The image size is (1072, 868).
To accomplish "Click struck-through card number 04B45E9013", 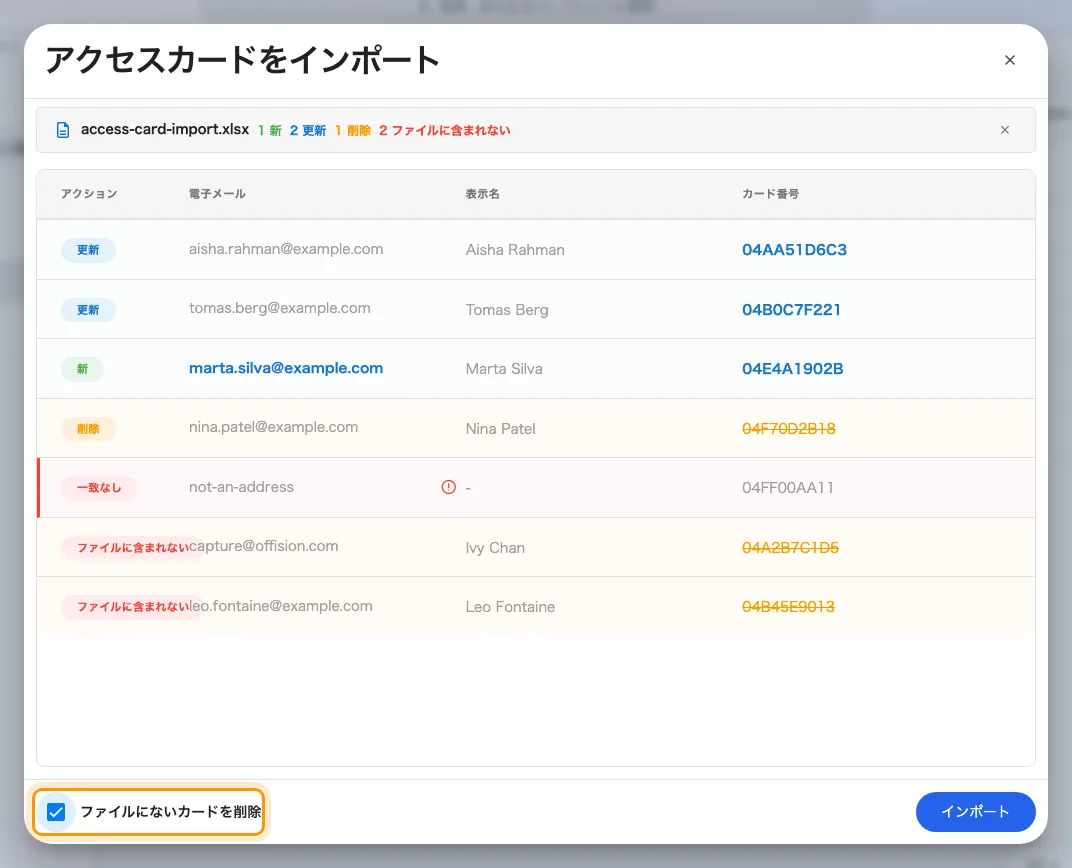I will click(x=788, y=607).
